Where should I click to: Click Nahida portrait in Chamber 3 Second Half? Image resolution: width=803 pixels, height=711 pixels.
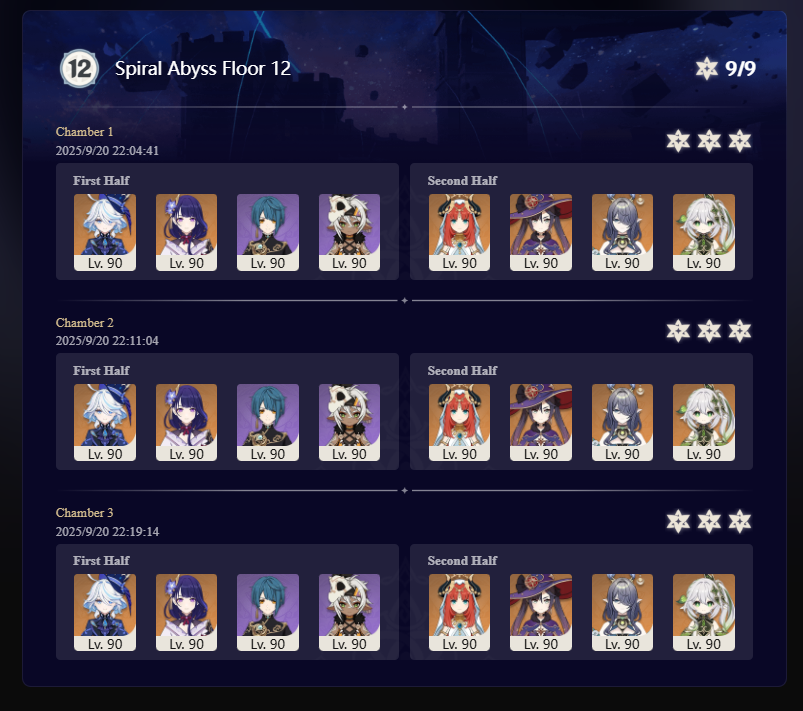704,612
